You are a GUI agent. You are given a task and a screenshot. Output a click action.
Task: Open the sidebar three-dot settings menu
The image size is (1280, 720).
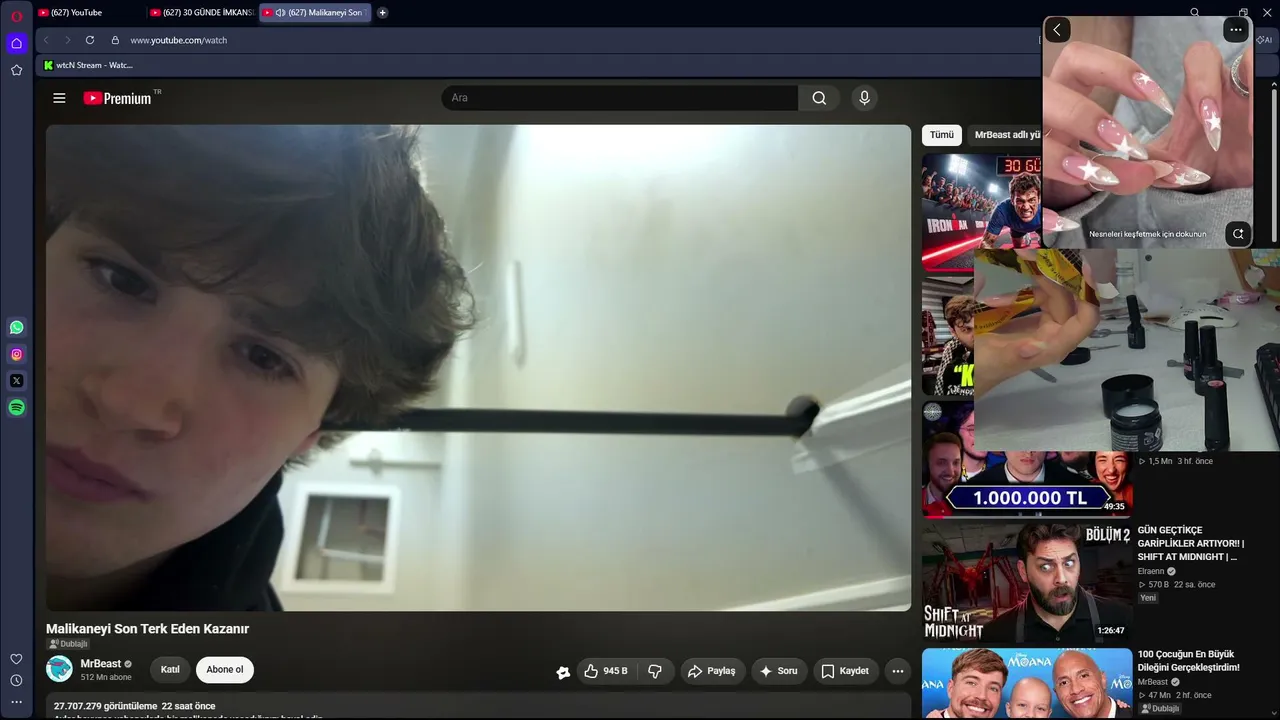point(16,702)
